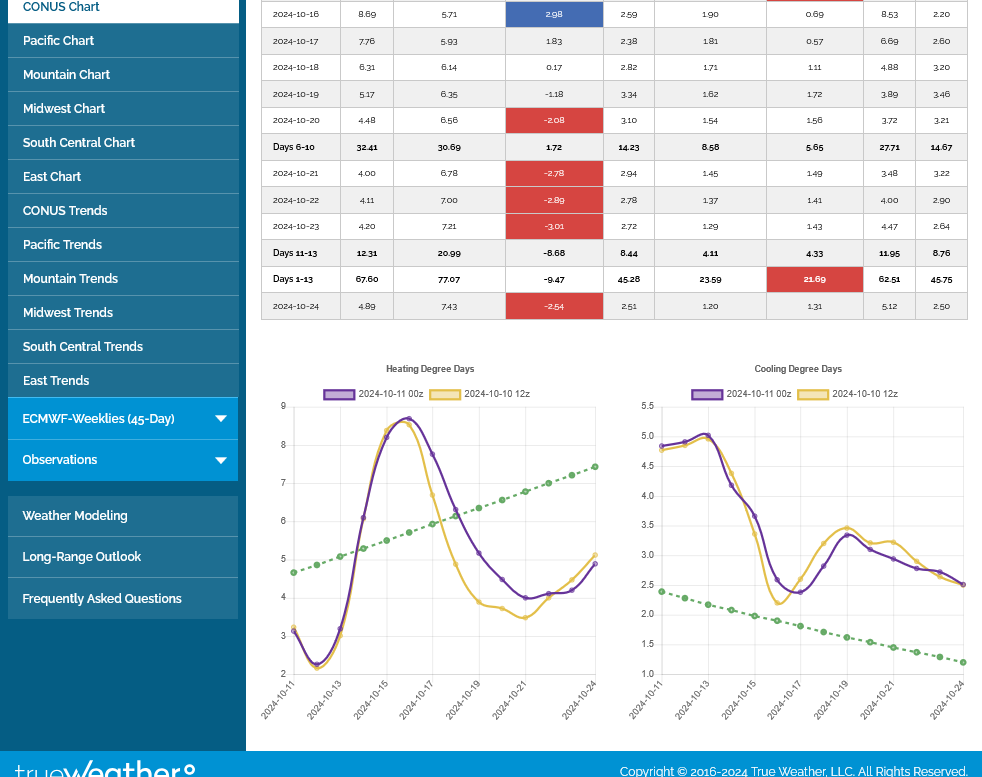
Task: Click the yellow 2024-10-10 12z swatch in Cooling chart legend
Action: 812,394
